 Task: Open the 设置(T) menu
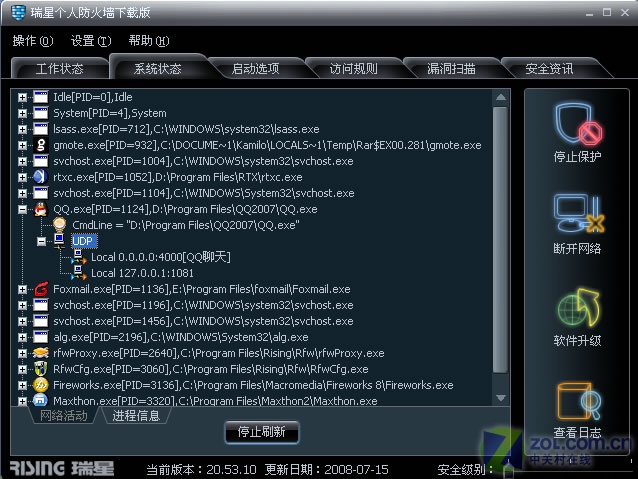tap(91, 41)
